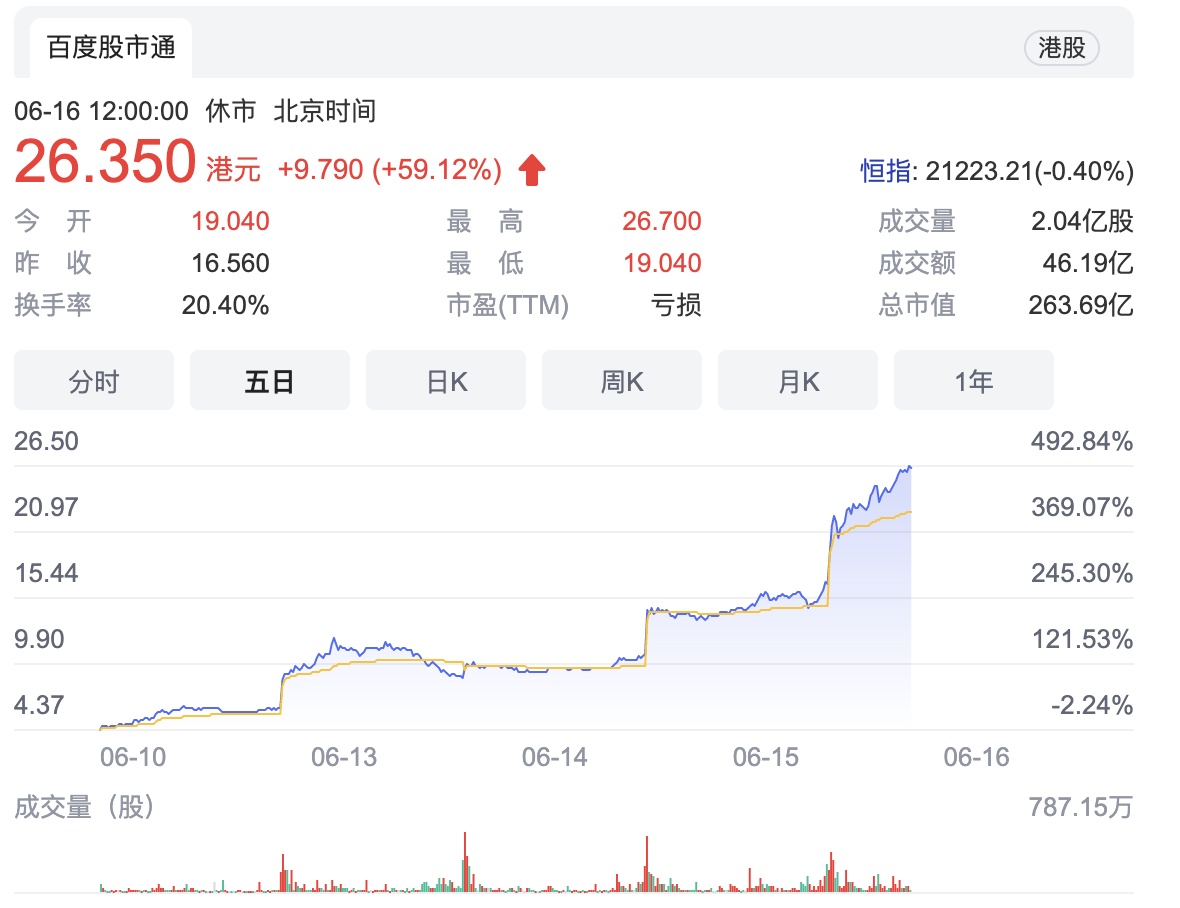Click the tallest red volume bar
1180x908 pixels.
point(465,860)
